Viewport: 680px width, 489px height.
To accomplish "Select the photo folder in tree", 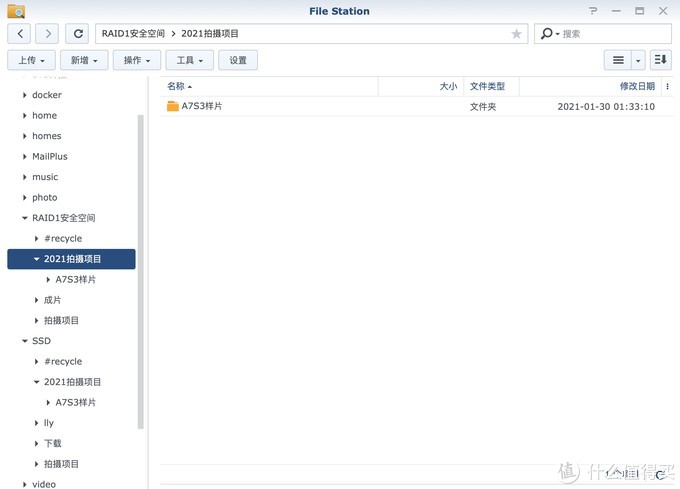I will click(x=45, y=198).
